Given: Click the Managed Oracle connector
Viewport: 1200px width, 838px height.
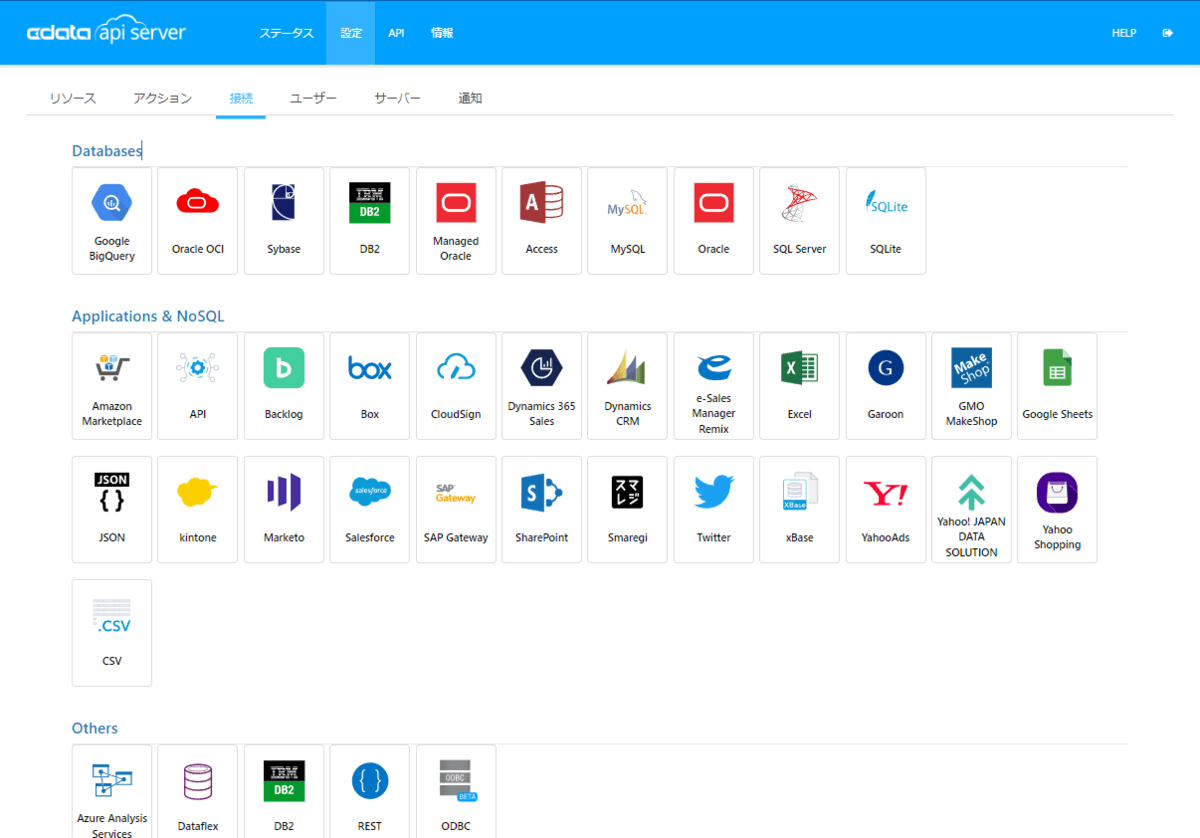Looking at the screenshot, I should coord(456,221).
